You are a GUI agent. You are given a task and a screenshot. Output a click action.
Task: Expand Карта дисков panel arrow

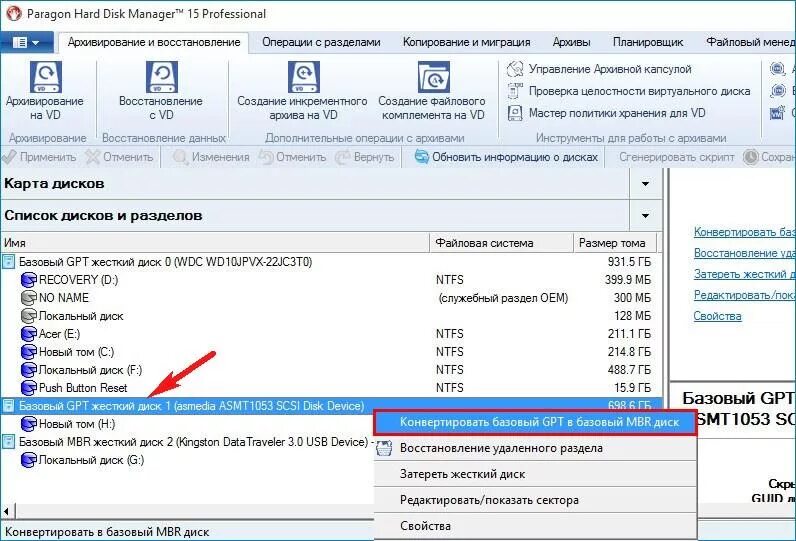pyautogui.click(x=645, y=184)
